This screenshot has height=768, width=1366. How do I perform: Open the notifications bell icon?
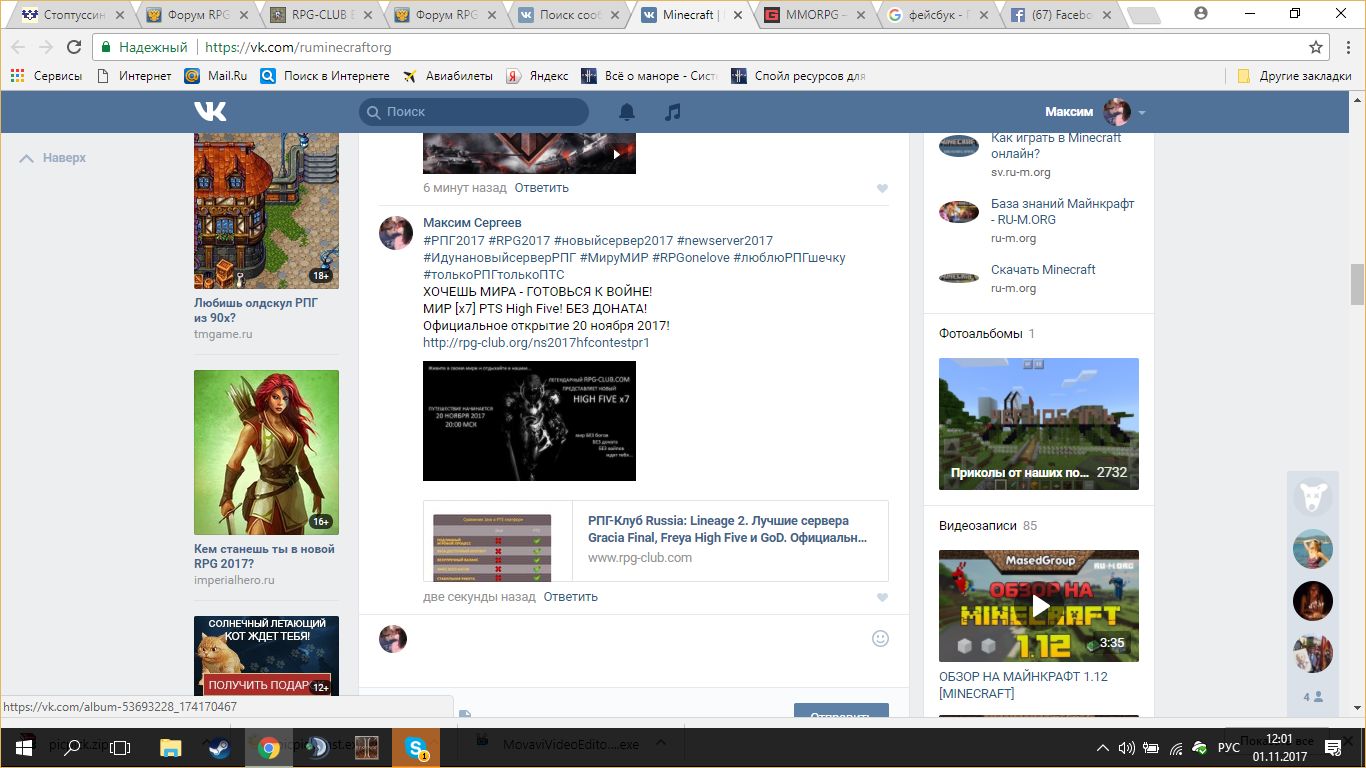point(627,112)
